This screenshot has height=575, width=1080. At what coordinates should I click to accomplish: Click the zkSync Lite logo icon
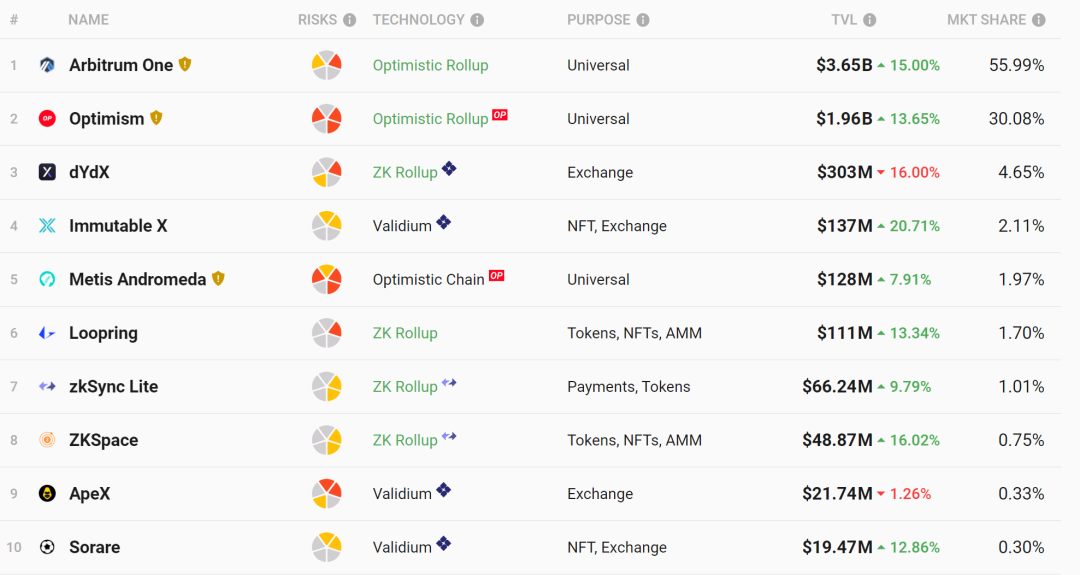47,386
